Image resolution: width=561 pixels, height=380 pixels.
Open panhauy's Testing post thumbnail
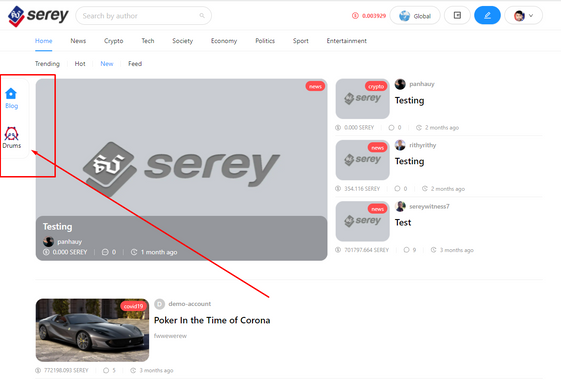click(x=362, y=99)
